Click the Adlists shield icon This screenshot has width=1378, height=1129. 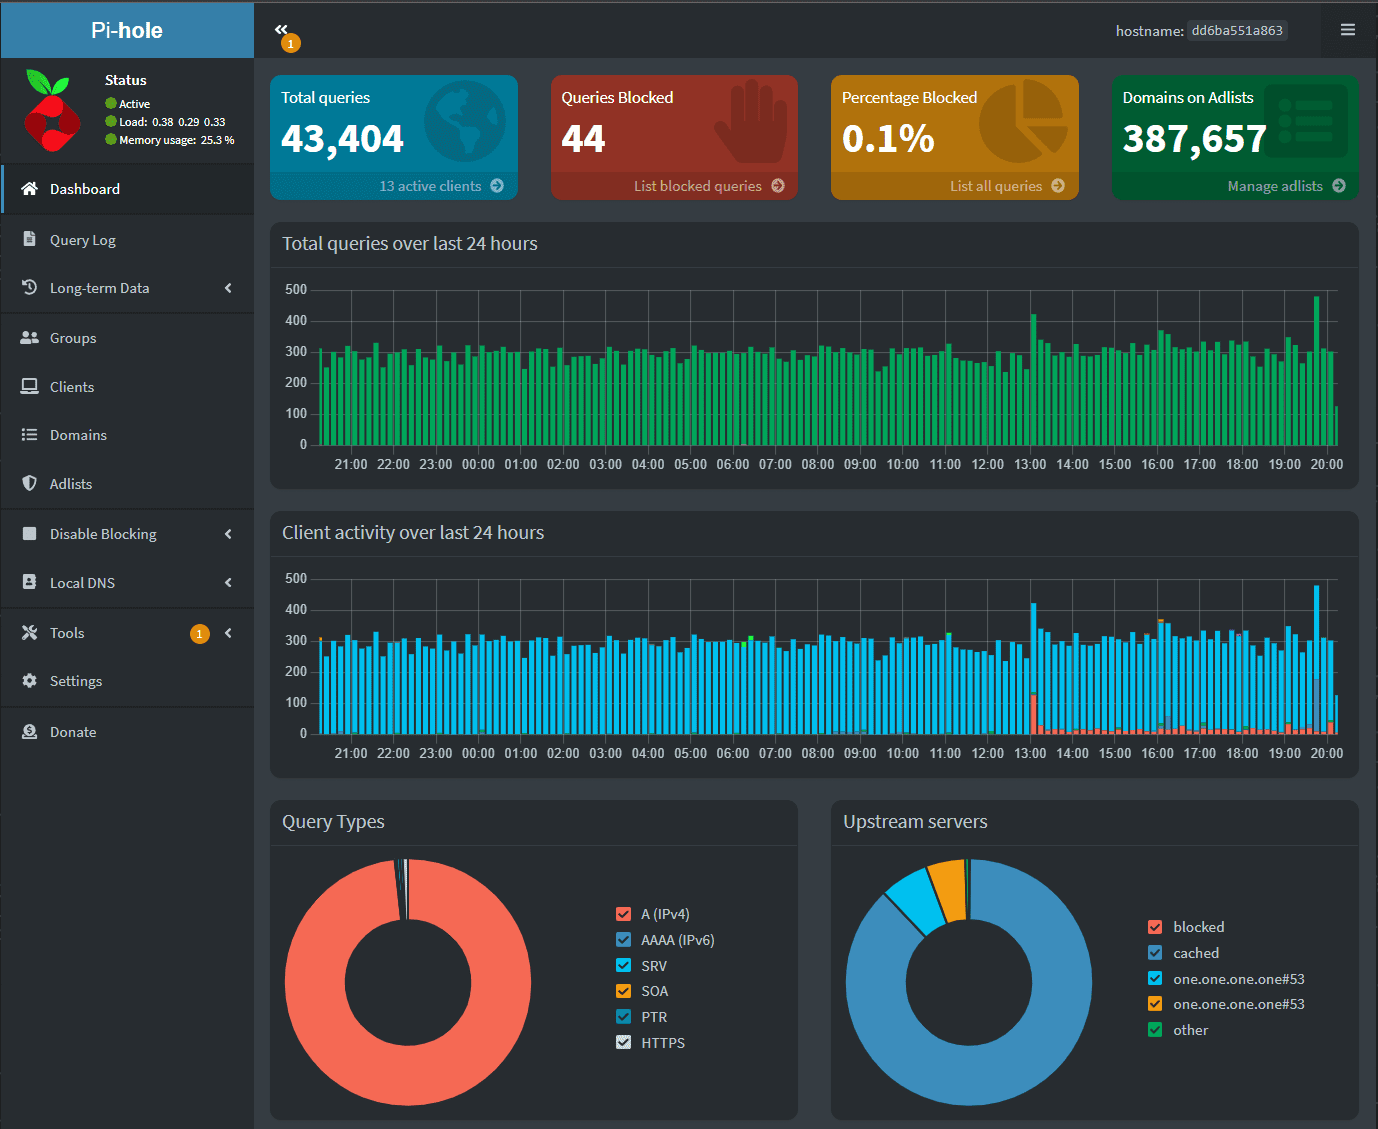pos(30,484)
